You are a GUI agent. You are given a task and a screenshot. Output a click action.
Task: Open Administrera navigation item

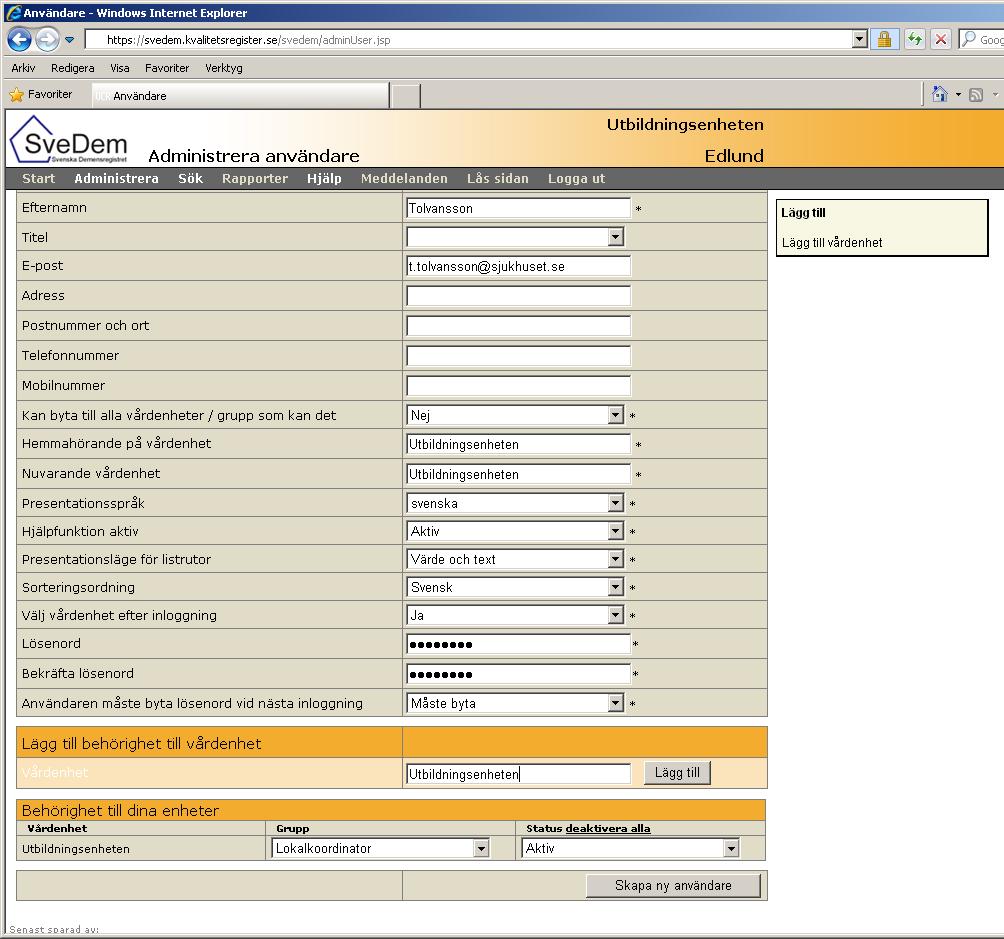[x=116, y=179]
